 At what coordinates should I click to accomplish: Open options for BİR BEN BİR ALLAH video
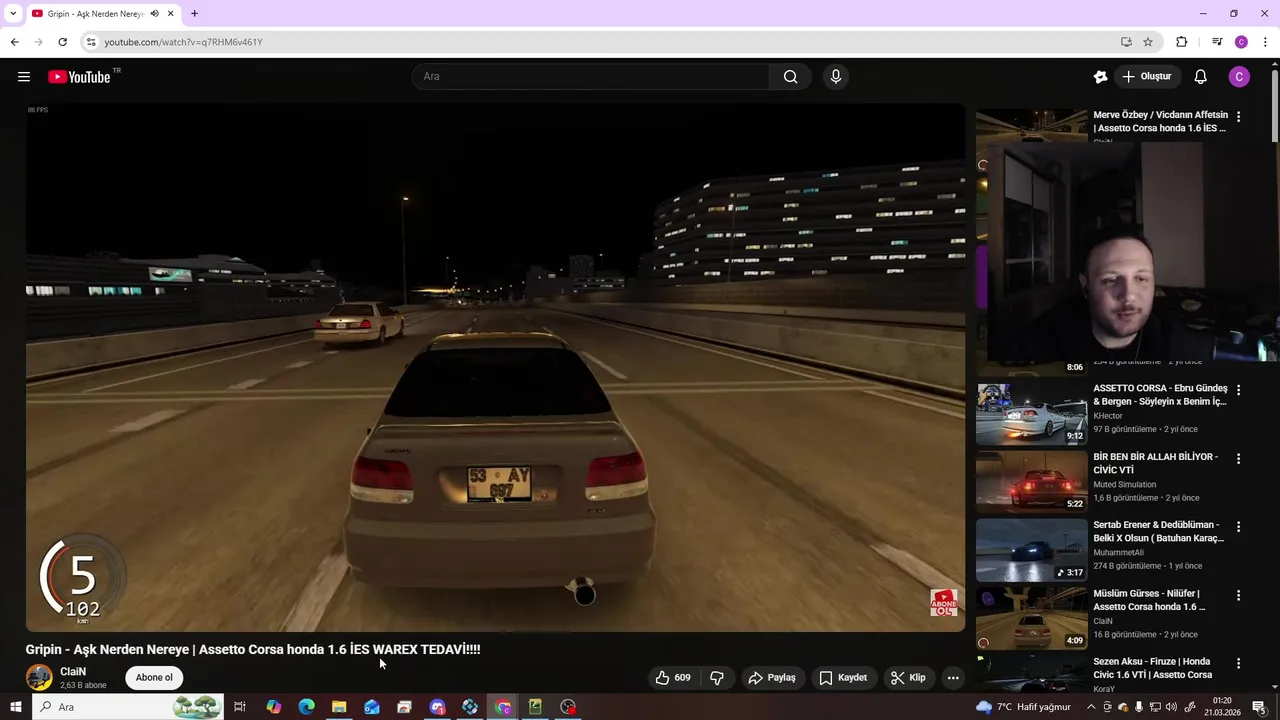(x=1238, y=459)
